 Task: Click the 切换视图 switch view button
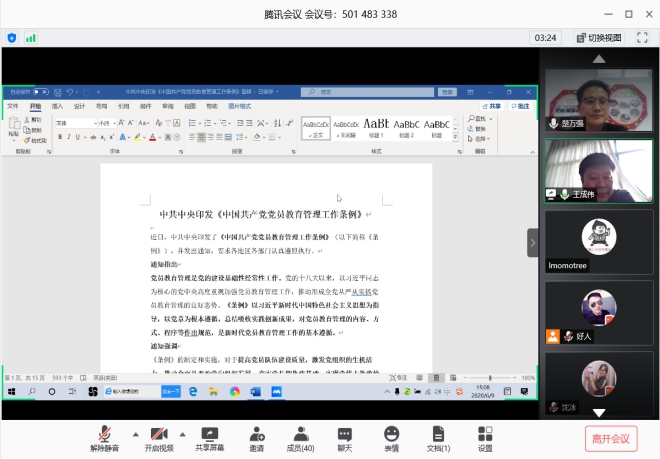598,37
